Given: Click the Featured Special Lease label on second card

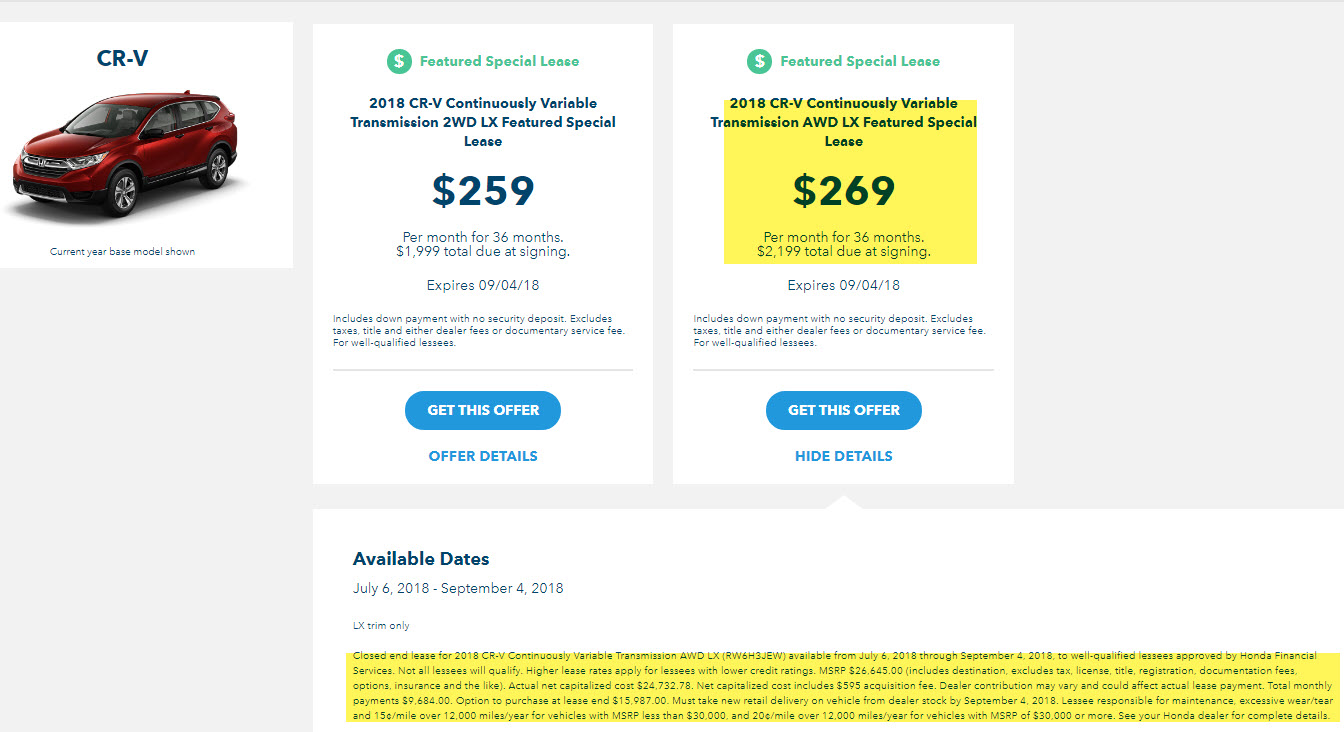Looking at the screenshot, I should pos(860,61).
